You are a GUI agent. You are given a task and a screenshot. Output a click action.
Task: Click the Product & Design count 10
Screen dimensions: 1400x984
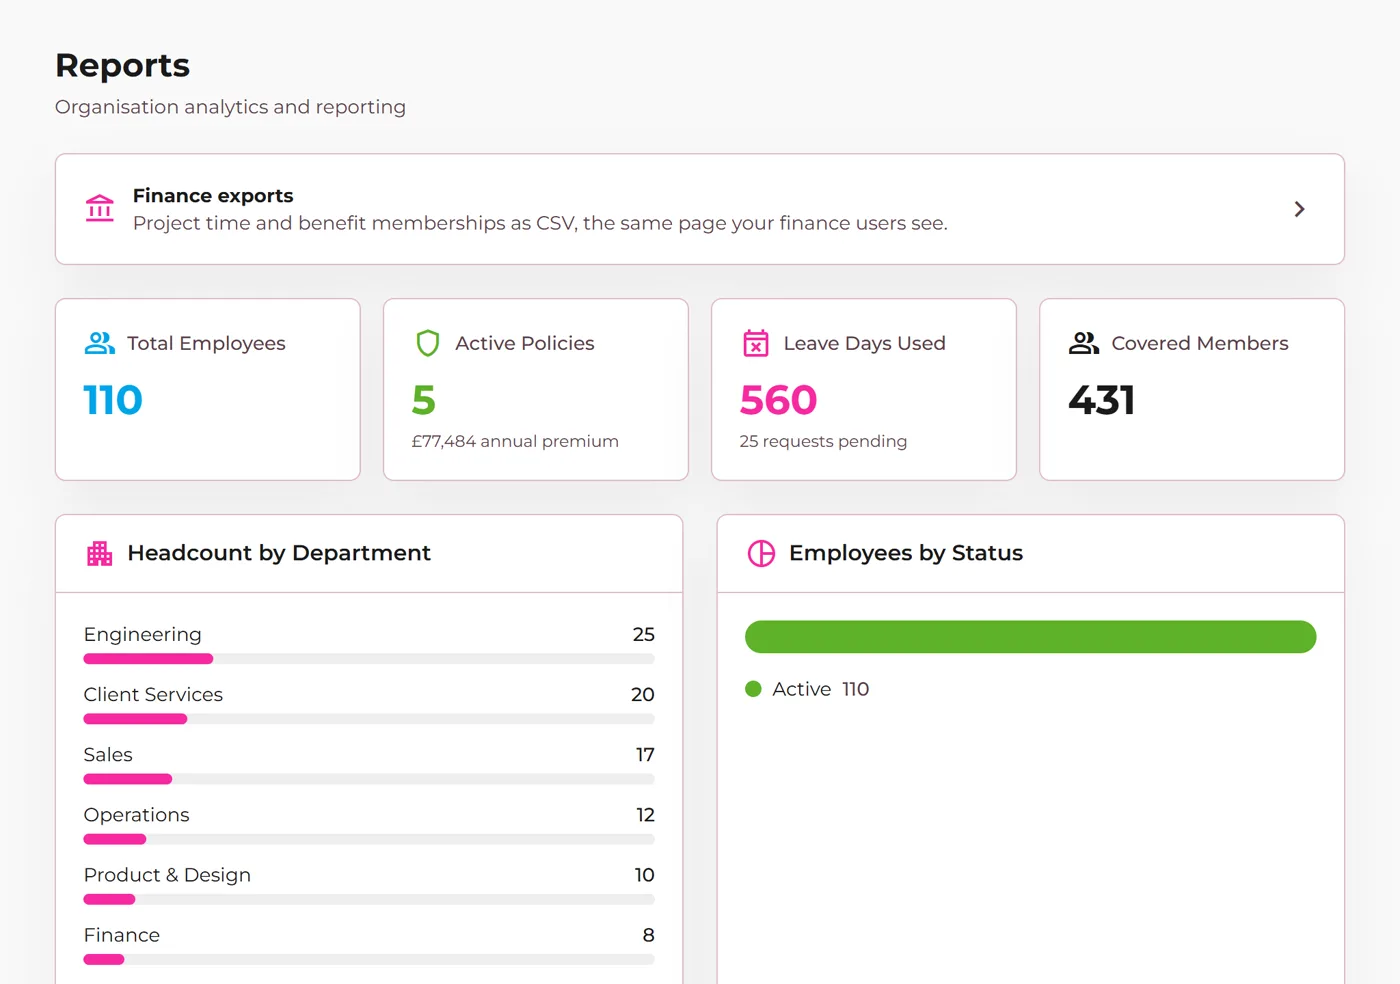point(644,874)
